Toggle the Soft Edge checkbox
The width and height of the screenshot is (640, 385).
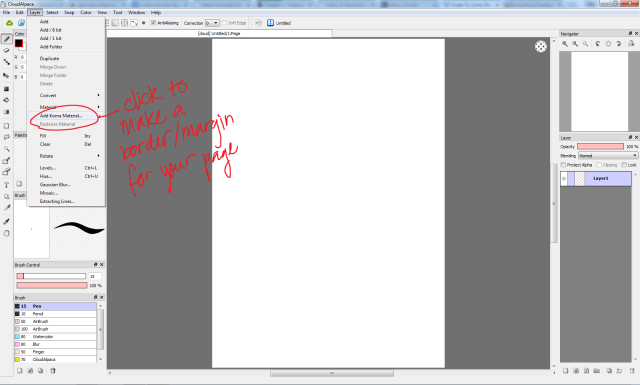(x=224, y=23)
